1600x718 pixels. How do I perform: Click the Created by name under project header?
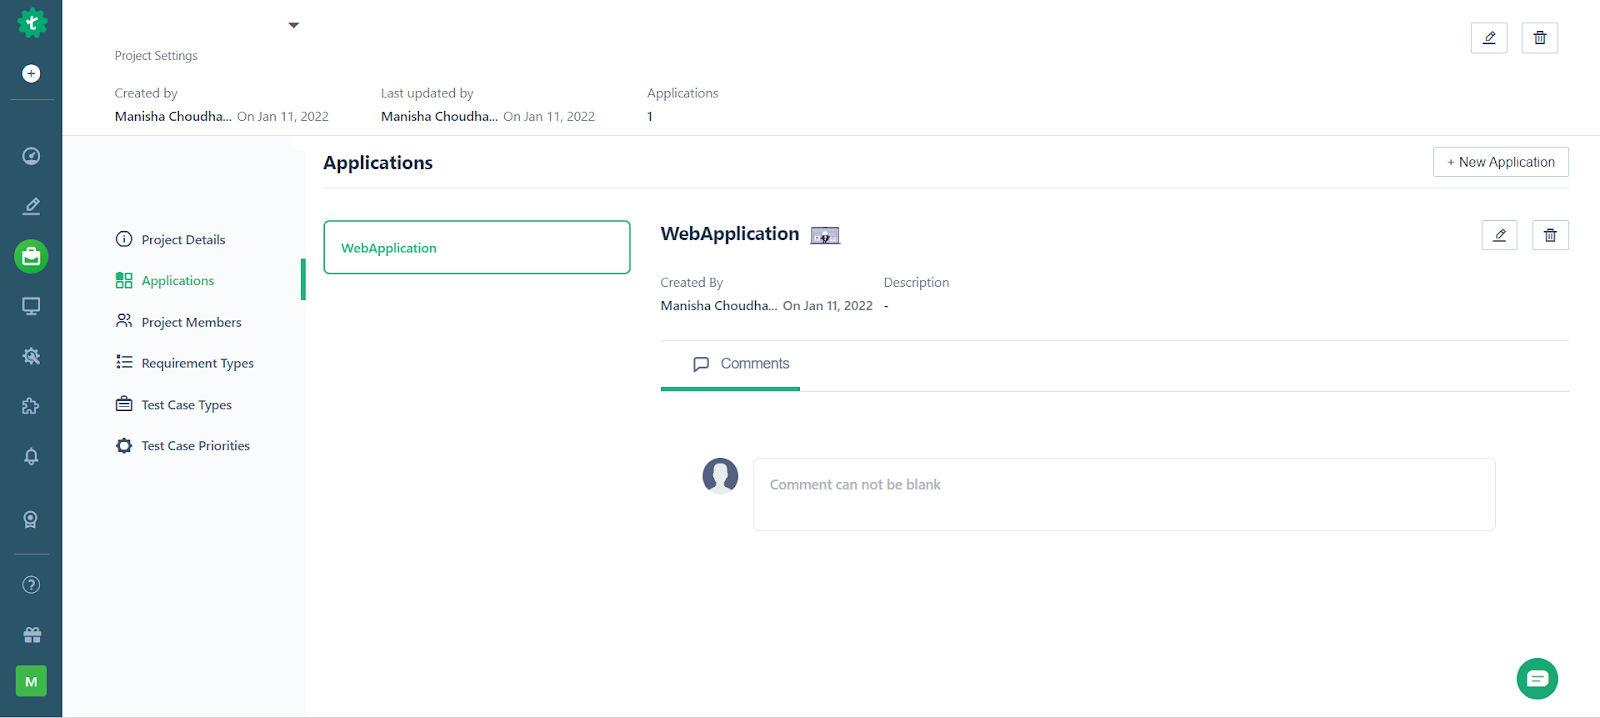173,117
